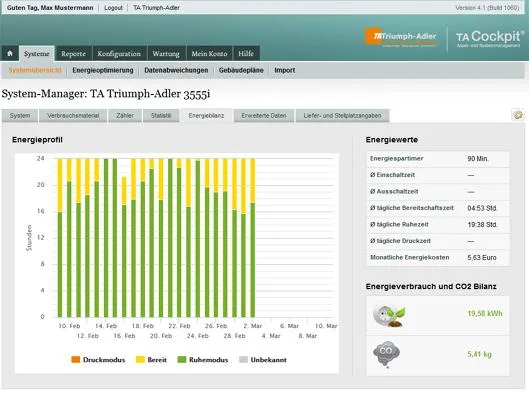Click the Ø tägliche Druckzeit label
This screenshot has width=529, height=393.
[400, 241]
